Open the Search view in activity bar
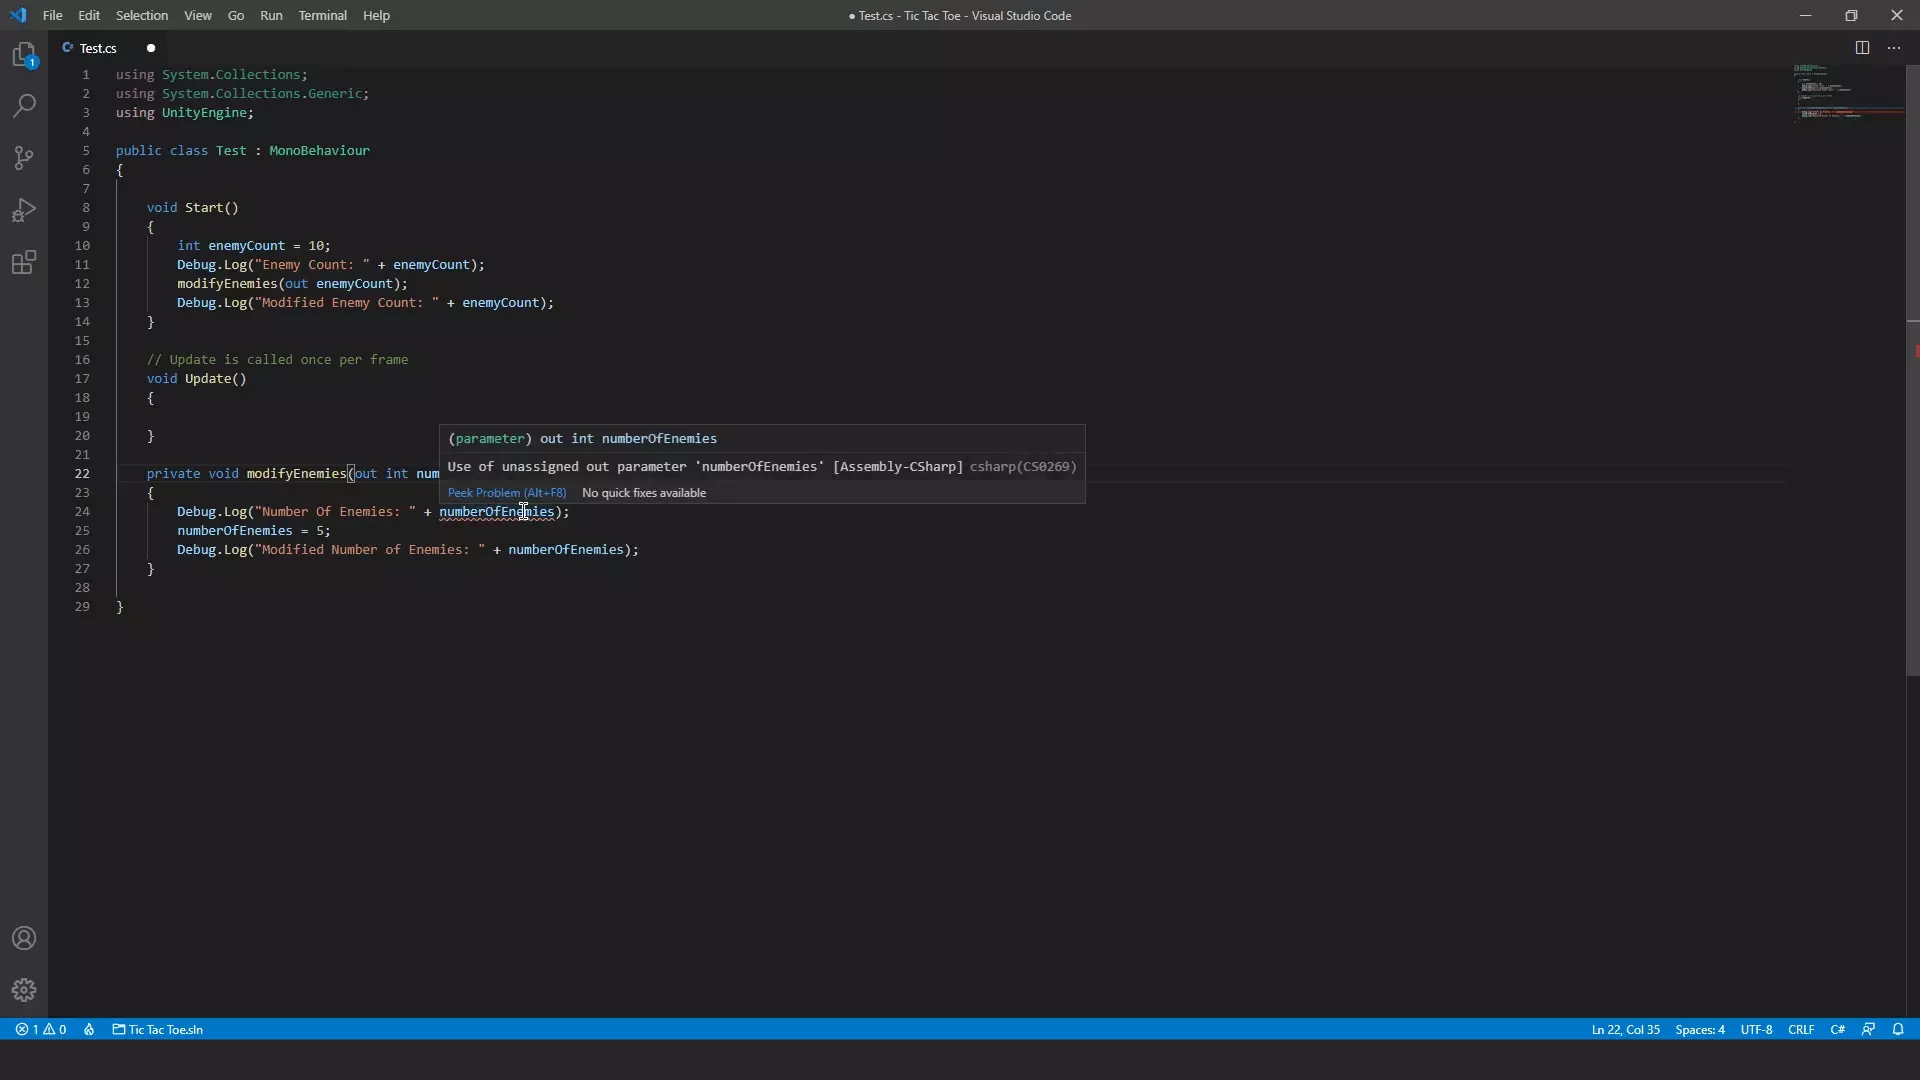This screenshot has width=1920, height=1080. 24,106
